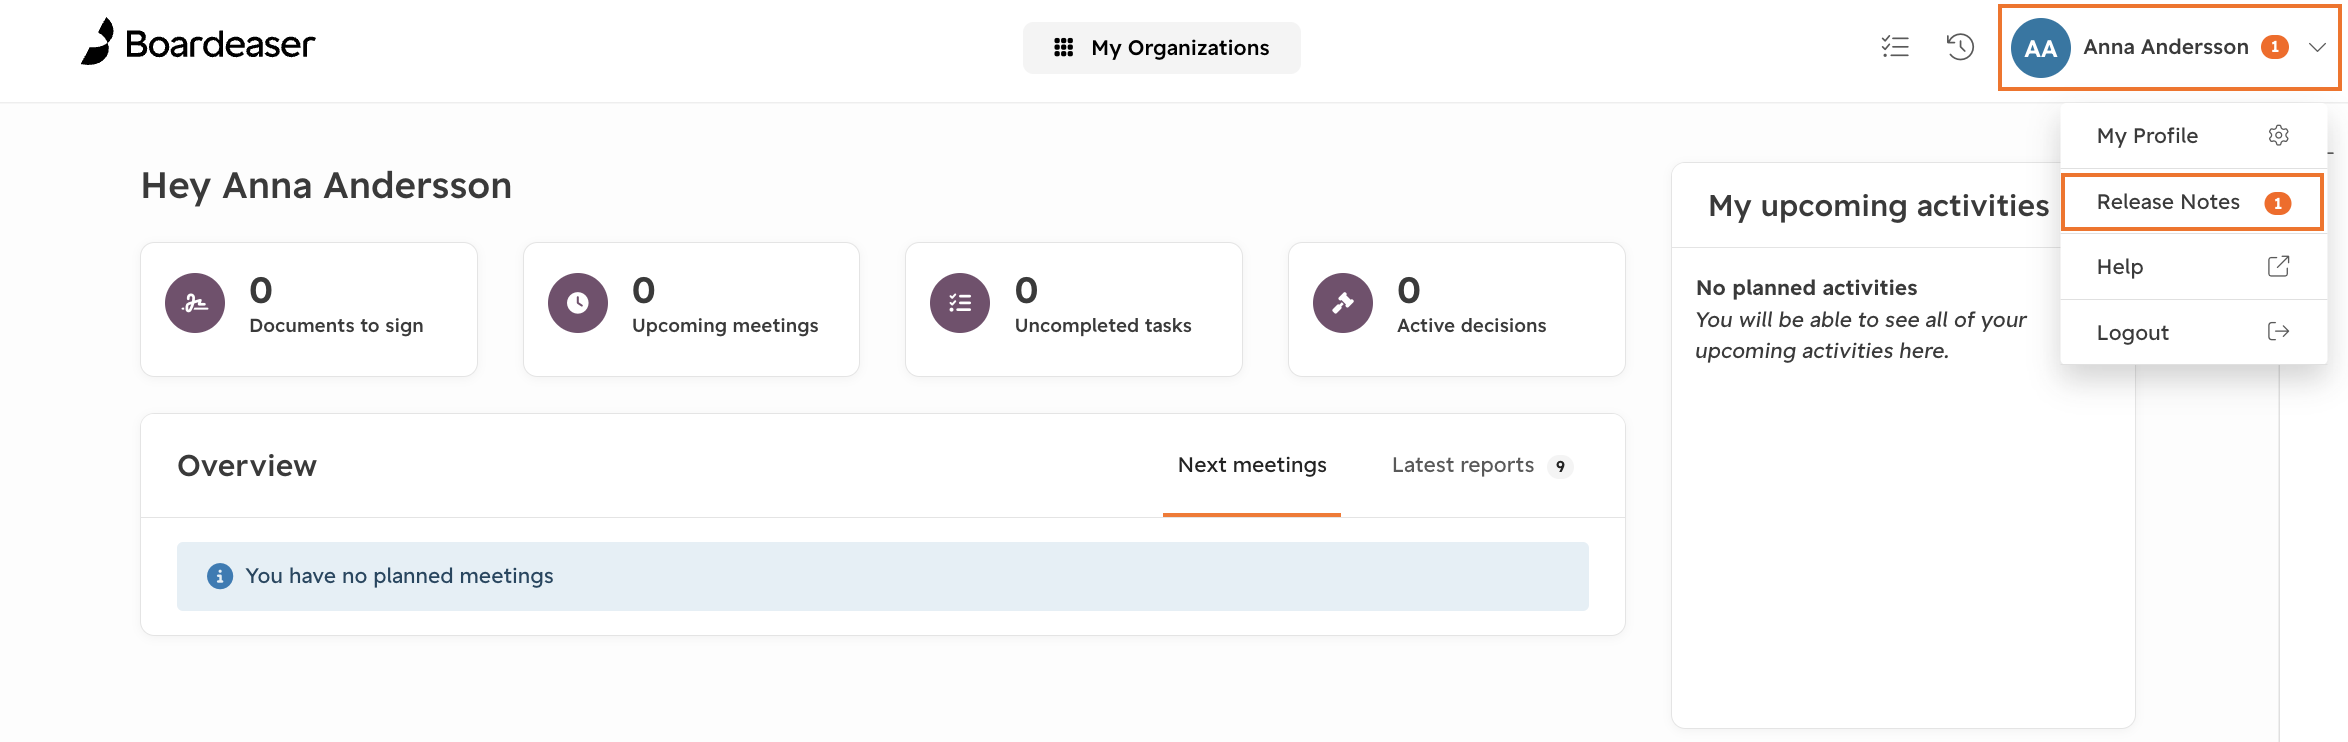The height and width of the screenshot is (742, 2348).
Task: Click the Overview heading
Action: tap(247, 466)
